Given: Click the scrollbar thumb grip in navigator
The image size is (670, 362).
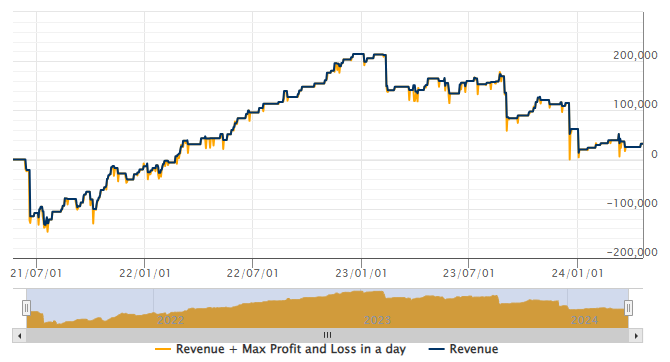Looking at the screenshot, I should point(327,335).
